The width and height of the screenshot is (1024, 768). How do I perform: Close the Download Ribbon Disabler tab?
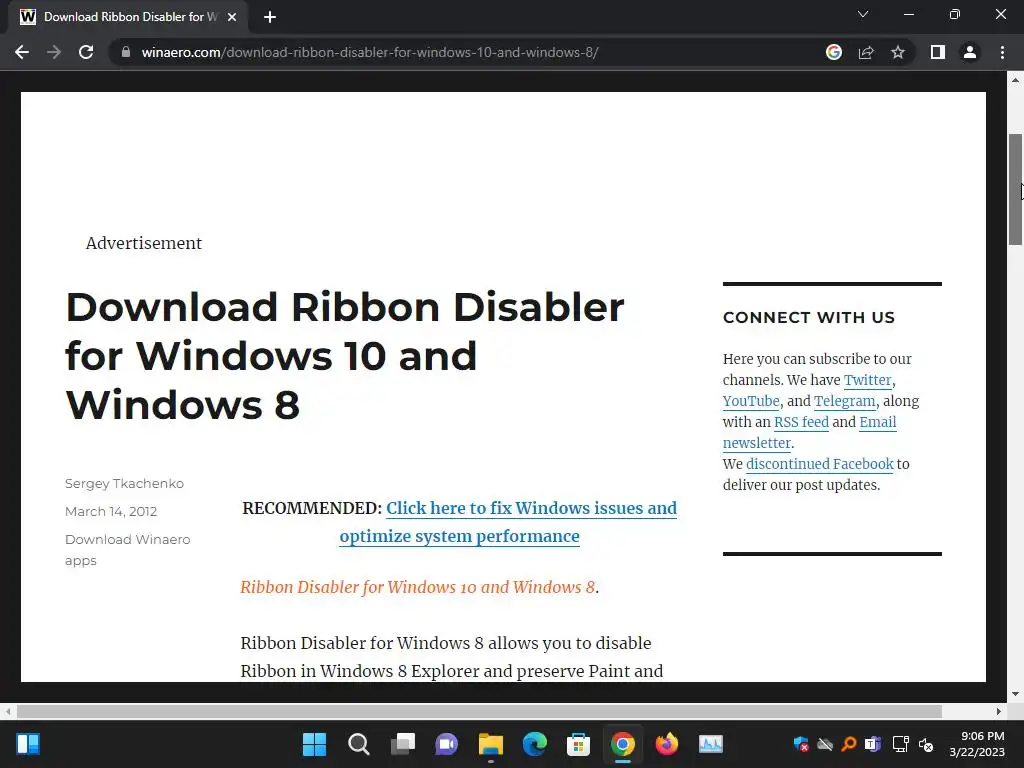coord(232,17)
